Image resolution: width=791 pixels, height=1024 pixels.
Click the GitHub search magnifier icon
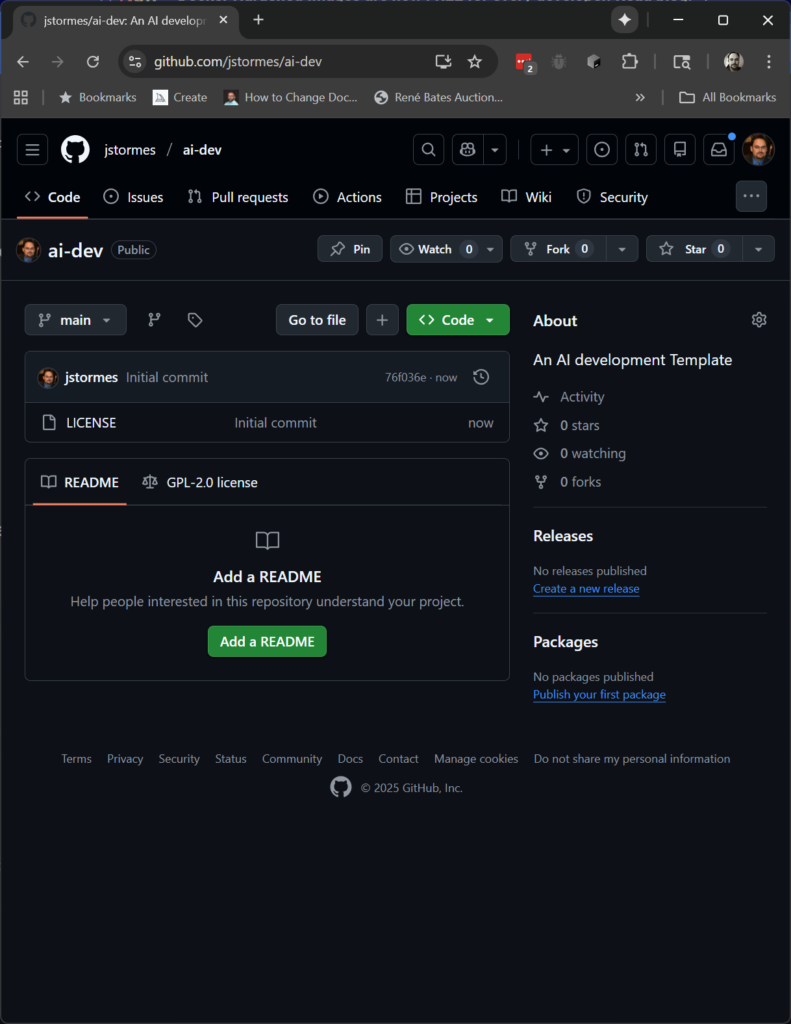(428, 150)
